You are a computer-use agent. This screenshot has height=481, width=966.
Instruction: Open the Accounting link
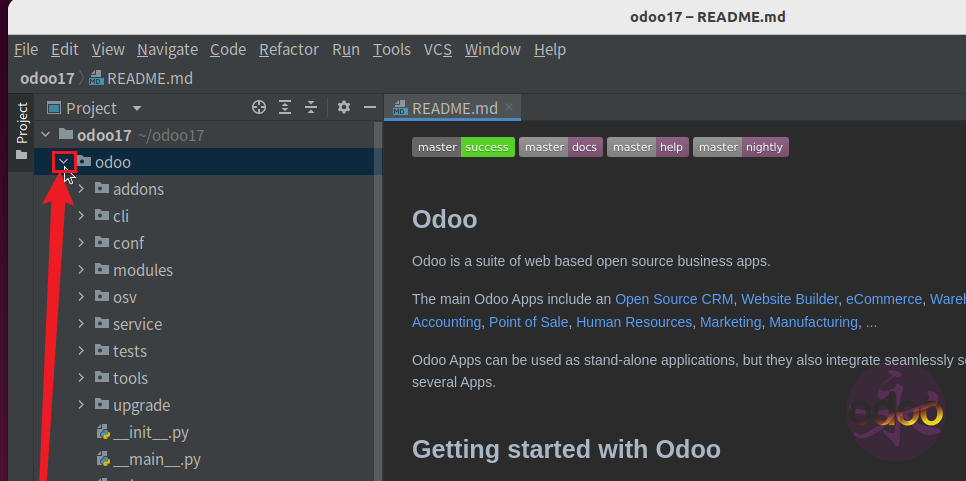[x=446, y=322]
